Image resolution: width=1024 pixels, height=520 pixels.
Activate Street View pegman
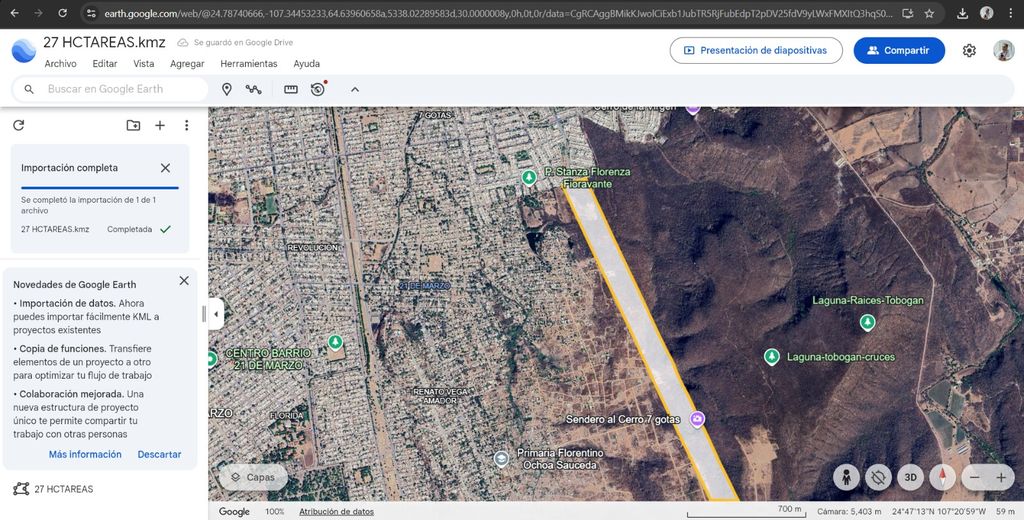(x=846, y=478)
